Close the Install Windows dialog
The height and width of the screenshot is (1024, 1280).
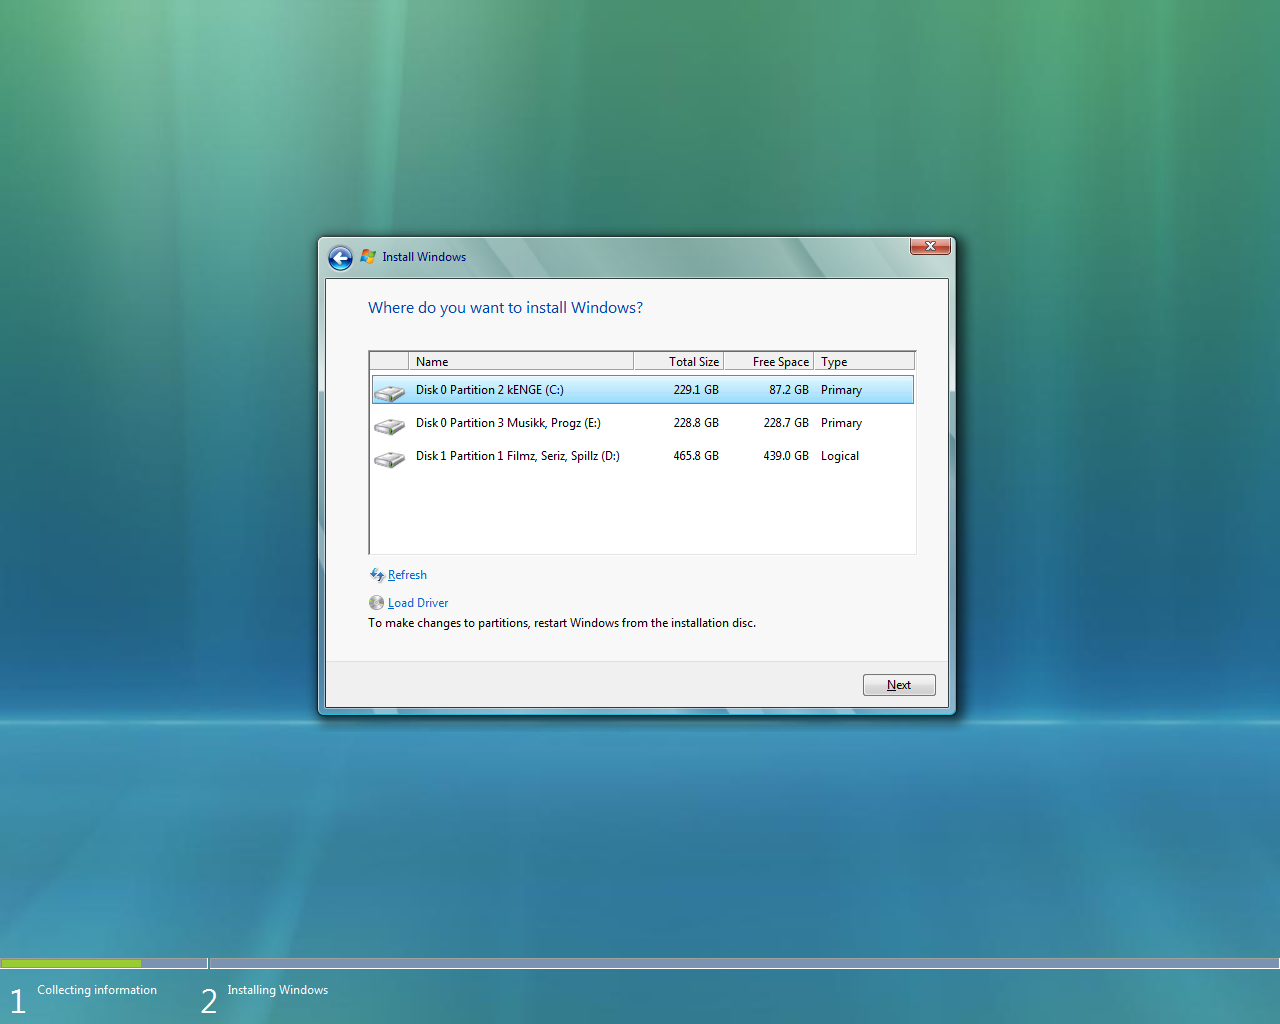point(930,246)
